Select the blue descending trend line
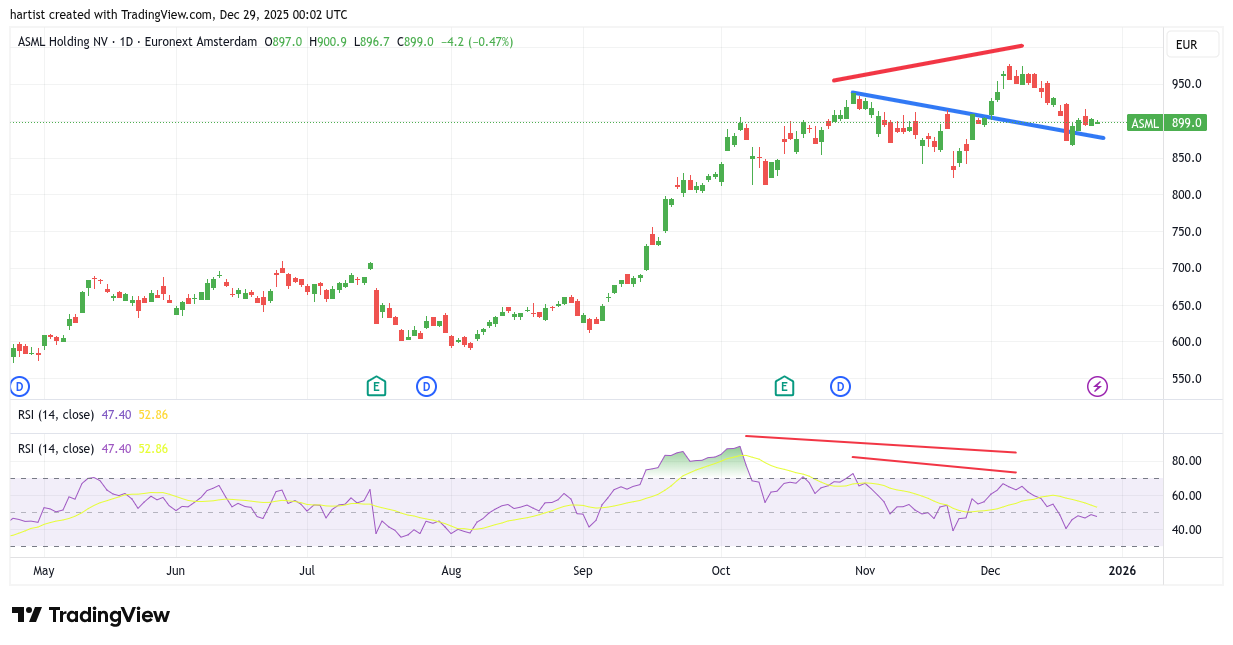This screenshot has height=645, width=1233. click(978, 115)
